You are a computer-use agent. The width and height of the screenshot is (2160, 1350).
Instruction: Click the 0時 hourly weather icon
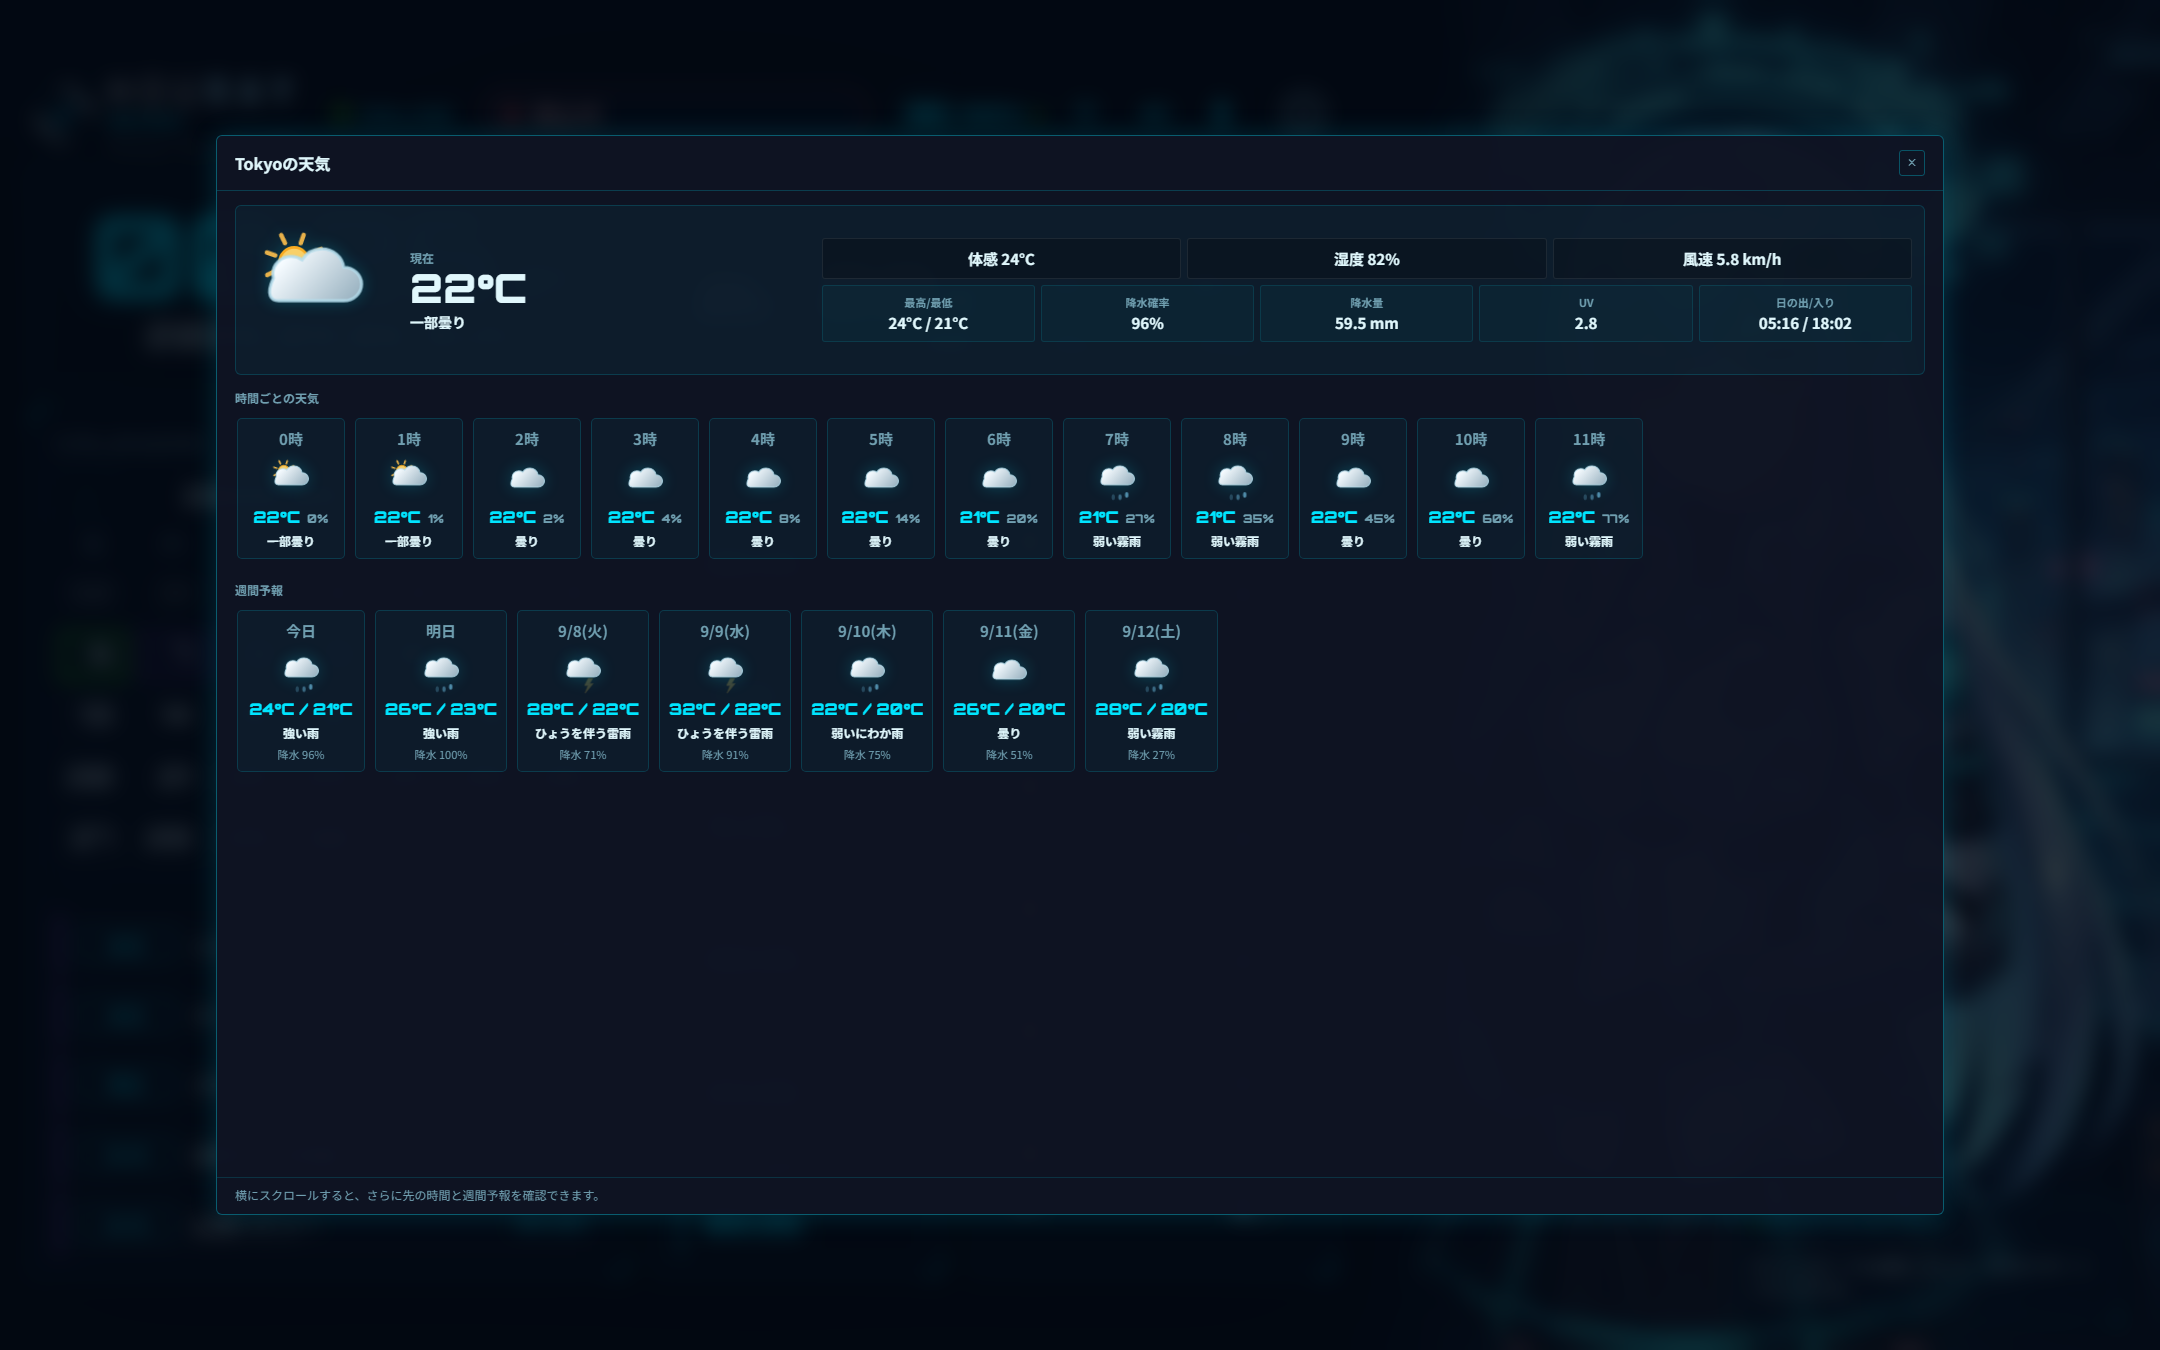pos(291,474)
